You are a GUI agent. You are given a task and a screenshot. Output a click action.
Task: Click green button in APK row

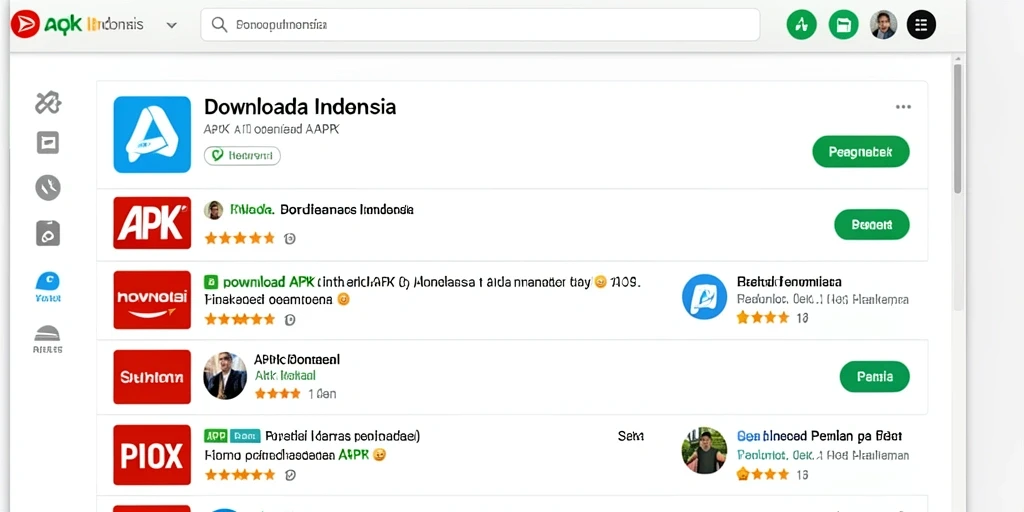[x=872, y=225]
